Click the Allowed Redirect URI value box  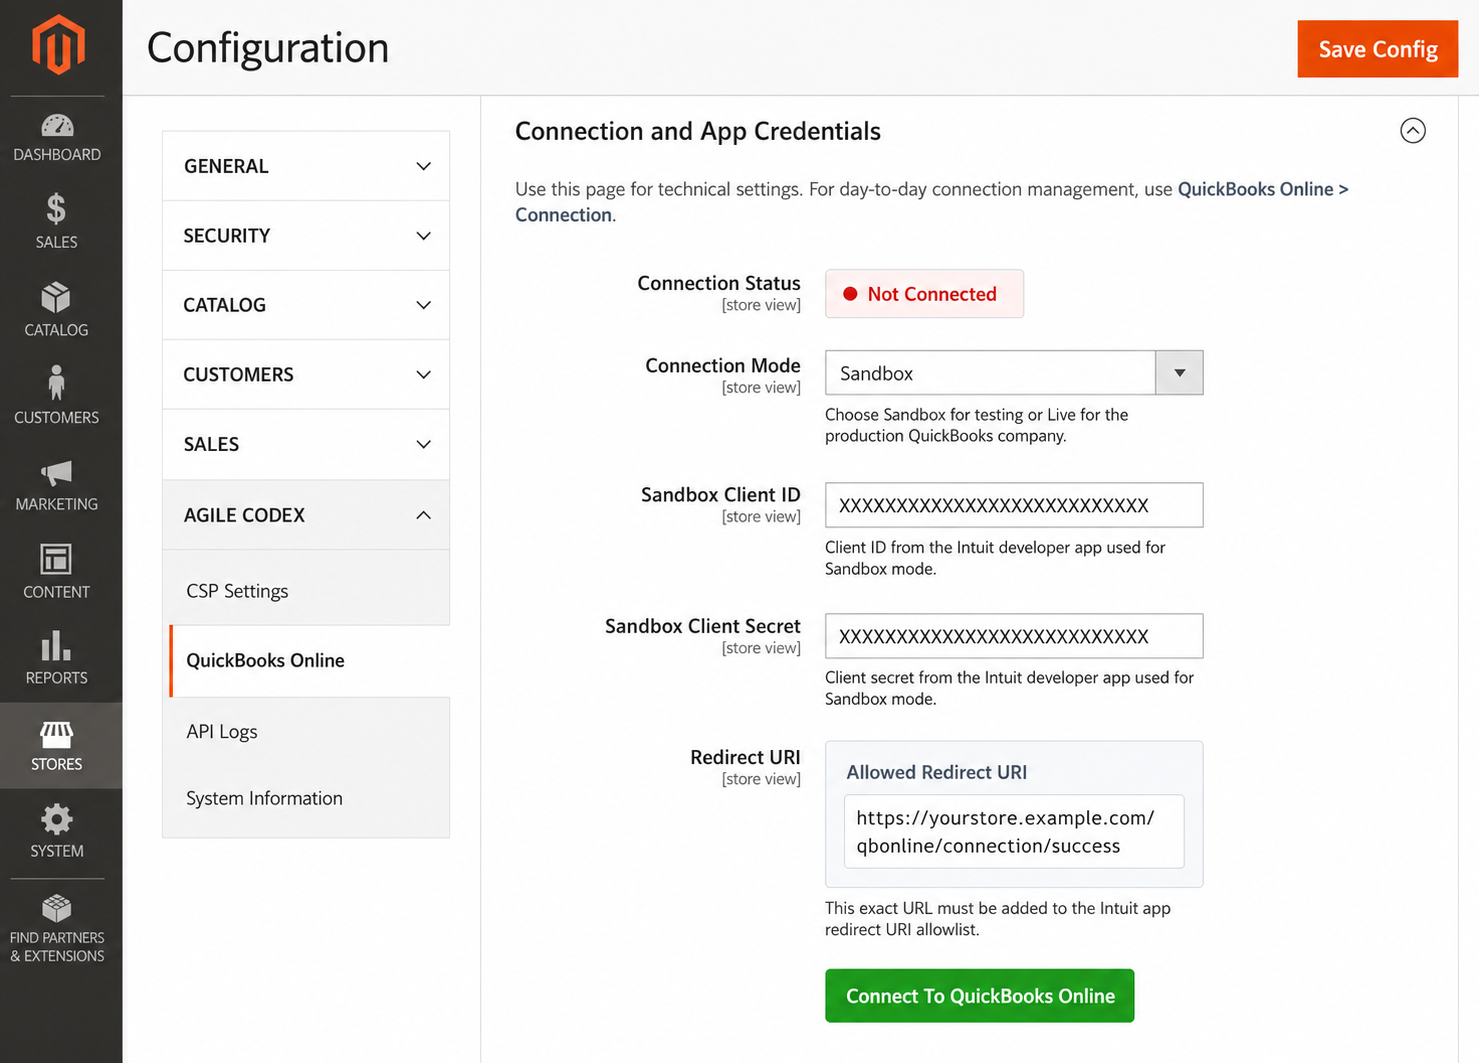[x=1013, y=831]
